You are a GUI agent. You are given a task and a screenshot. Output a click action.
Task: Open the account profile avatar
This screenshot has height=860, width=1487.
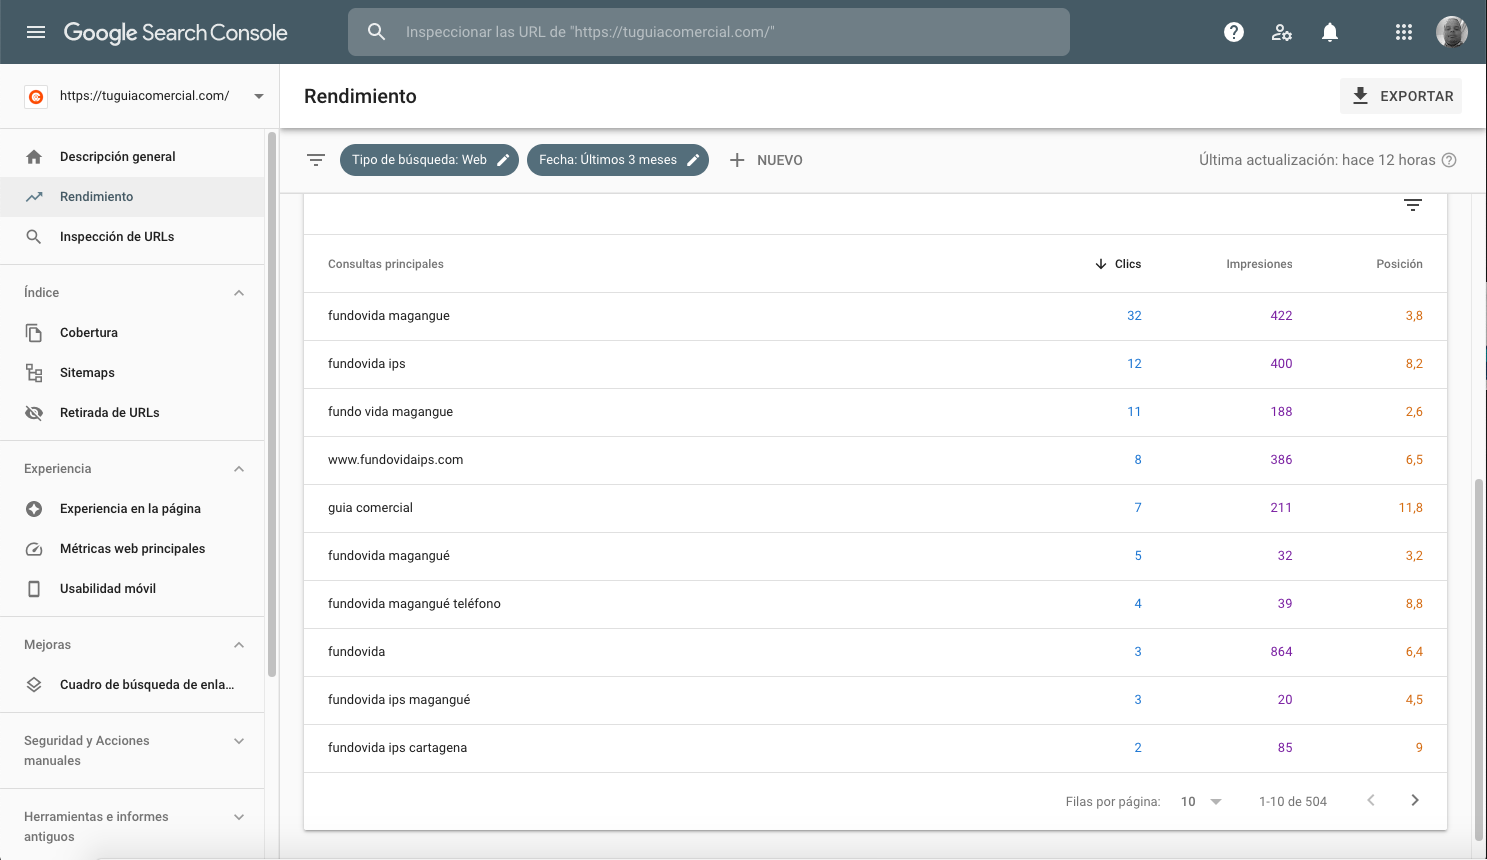pyautogui.click(x=1452, y=32)
